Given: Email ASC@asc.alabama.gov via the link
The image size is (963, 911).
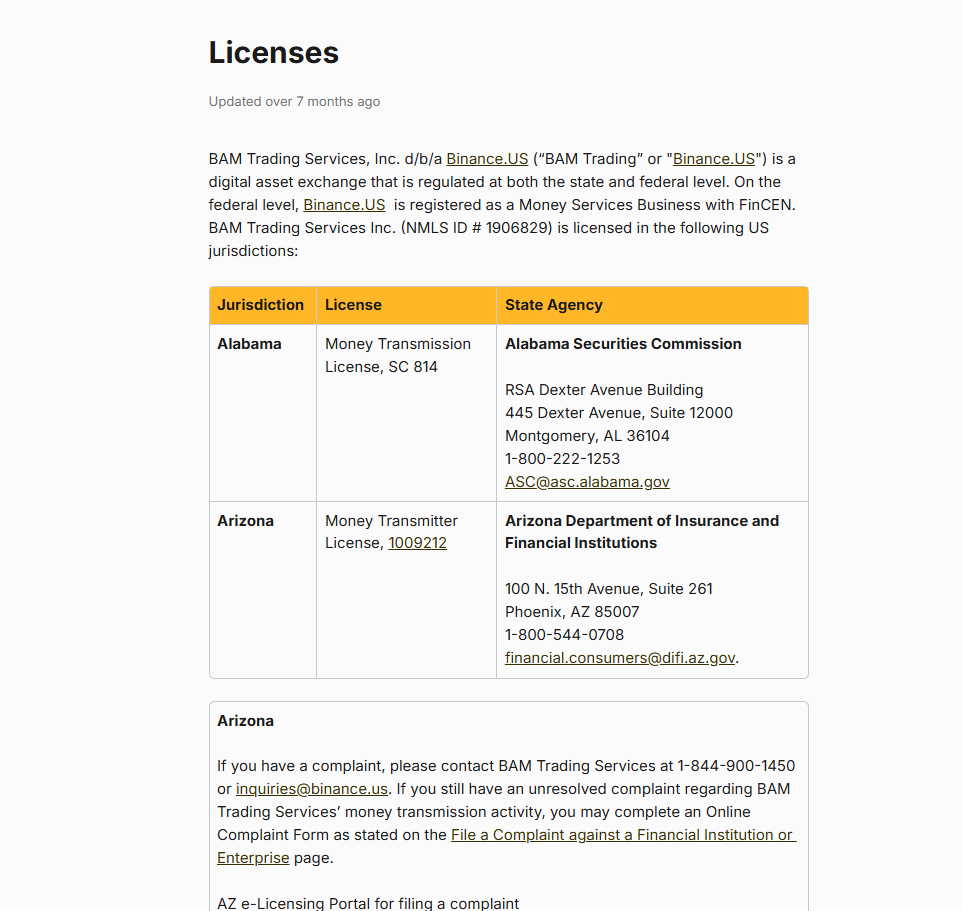Looking at the screenshot, I should [x=587, y=482].
